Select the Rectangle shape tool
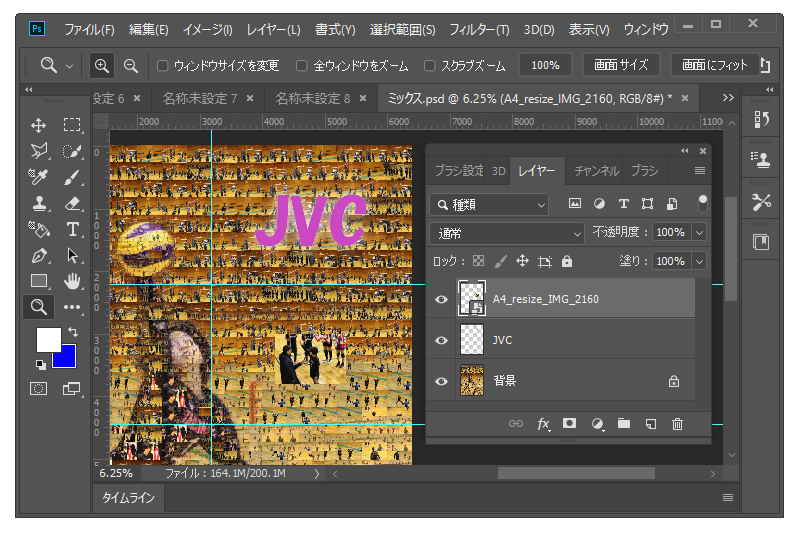The width and height of the screenshot is (800, 533). [39, 281]
